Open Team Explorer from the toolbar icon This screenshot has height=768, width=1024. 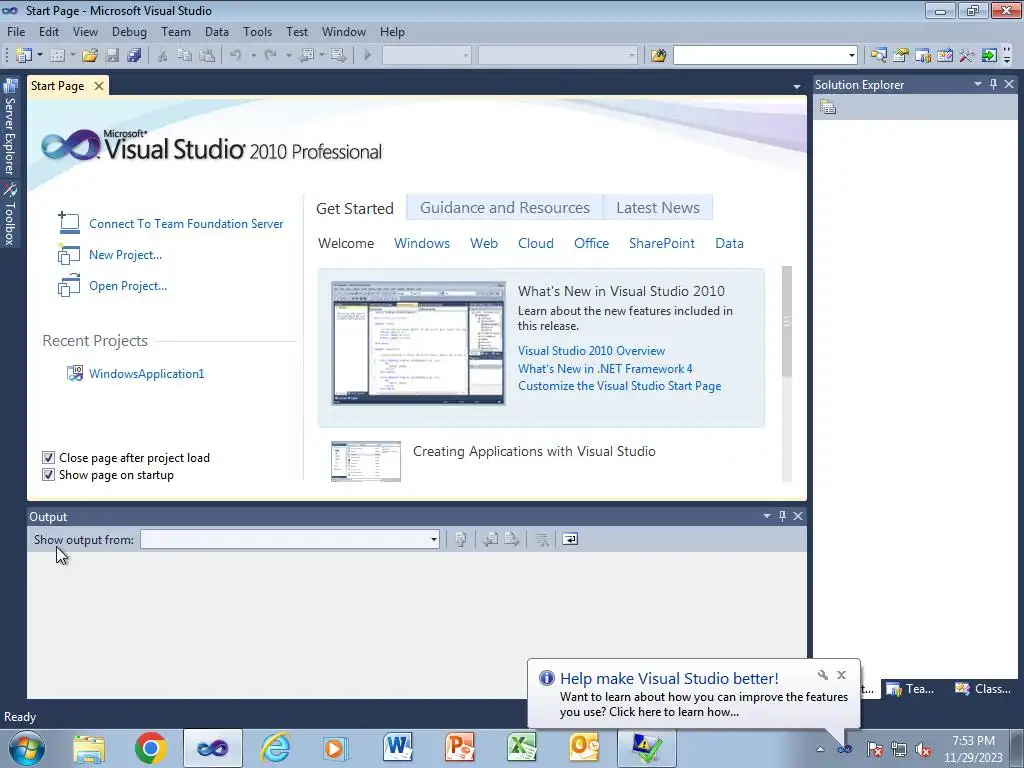(923, 56)
